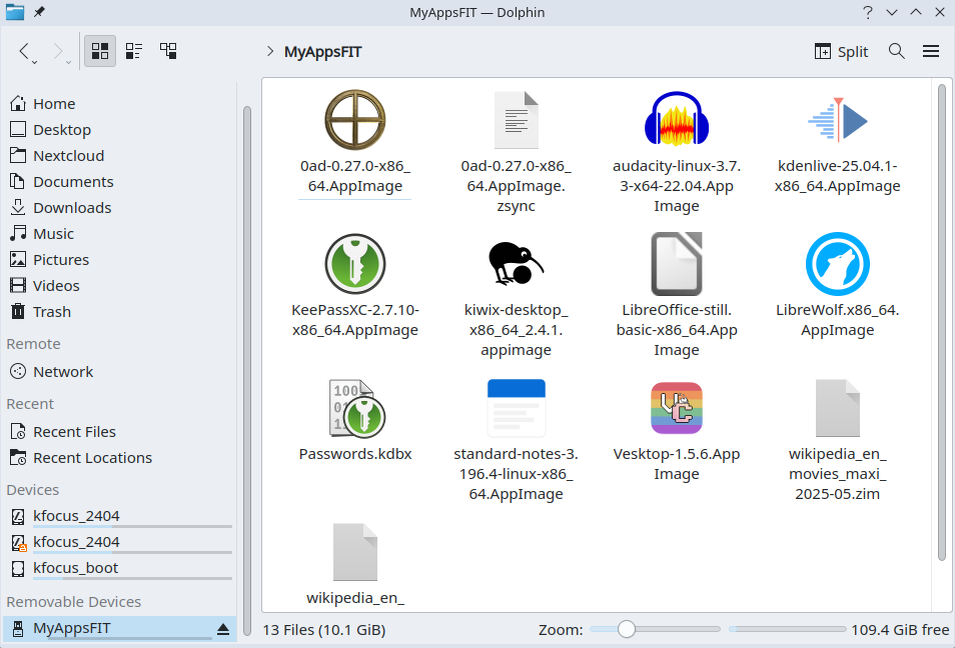This screenshot has height=648, width=955.
Task: Adjust the Zoom slider handle
Action: tap(626, 629)
